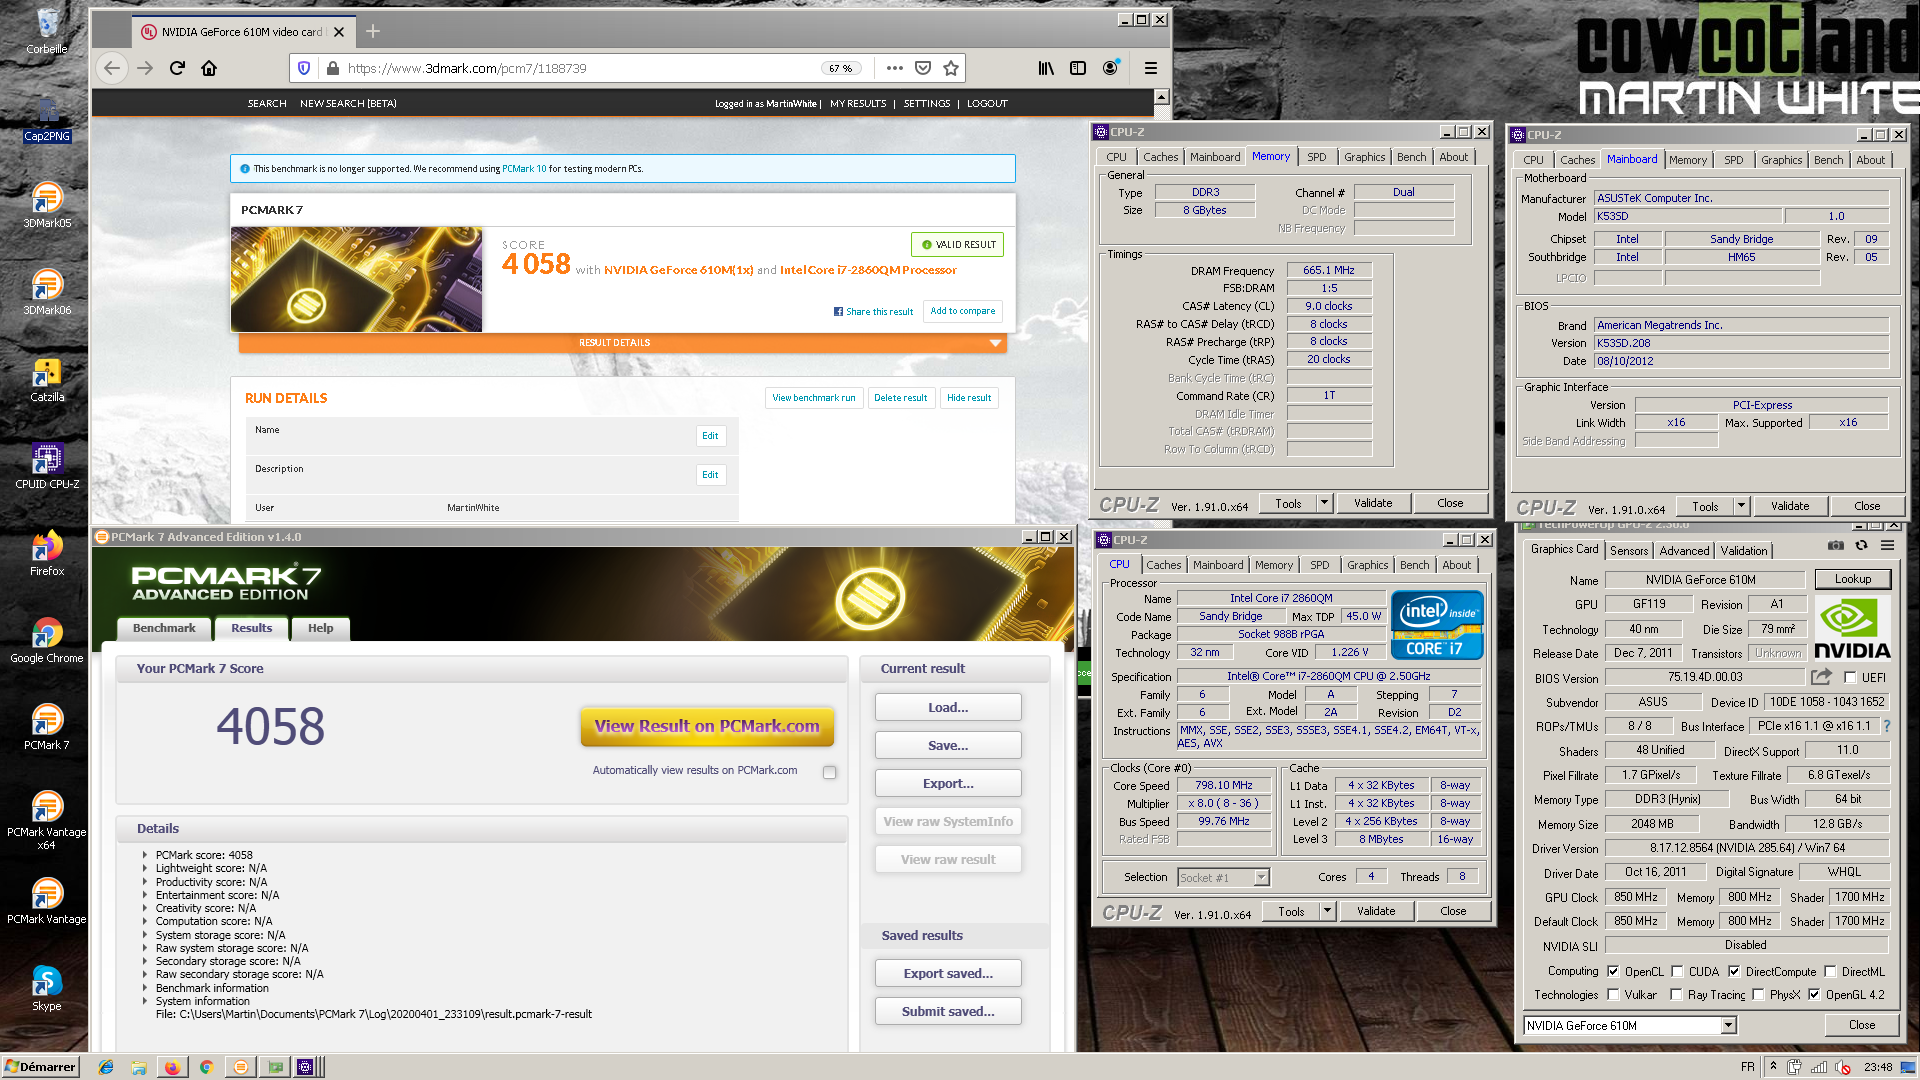This screenshot has height=1080, width=1920.
Task: Toggle Firefox sidebar view icon
Action: [1078, 68]
